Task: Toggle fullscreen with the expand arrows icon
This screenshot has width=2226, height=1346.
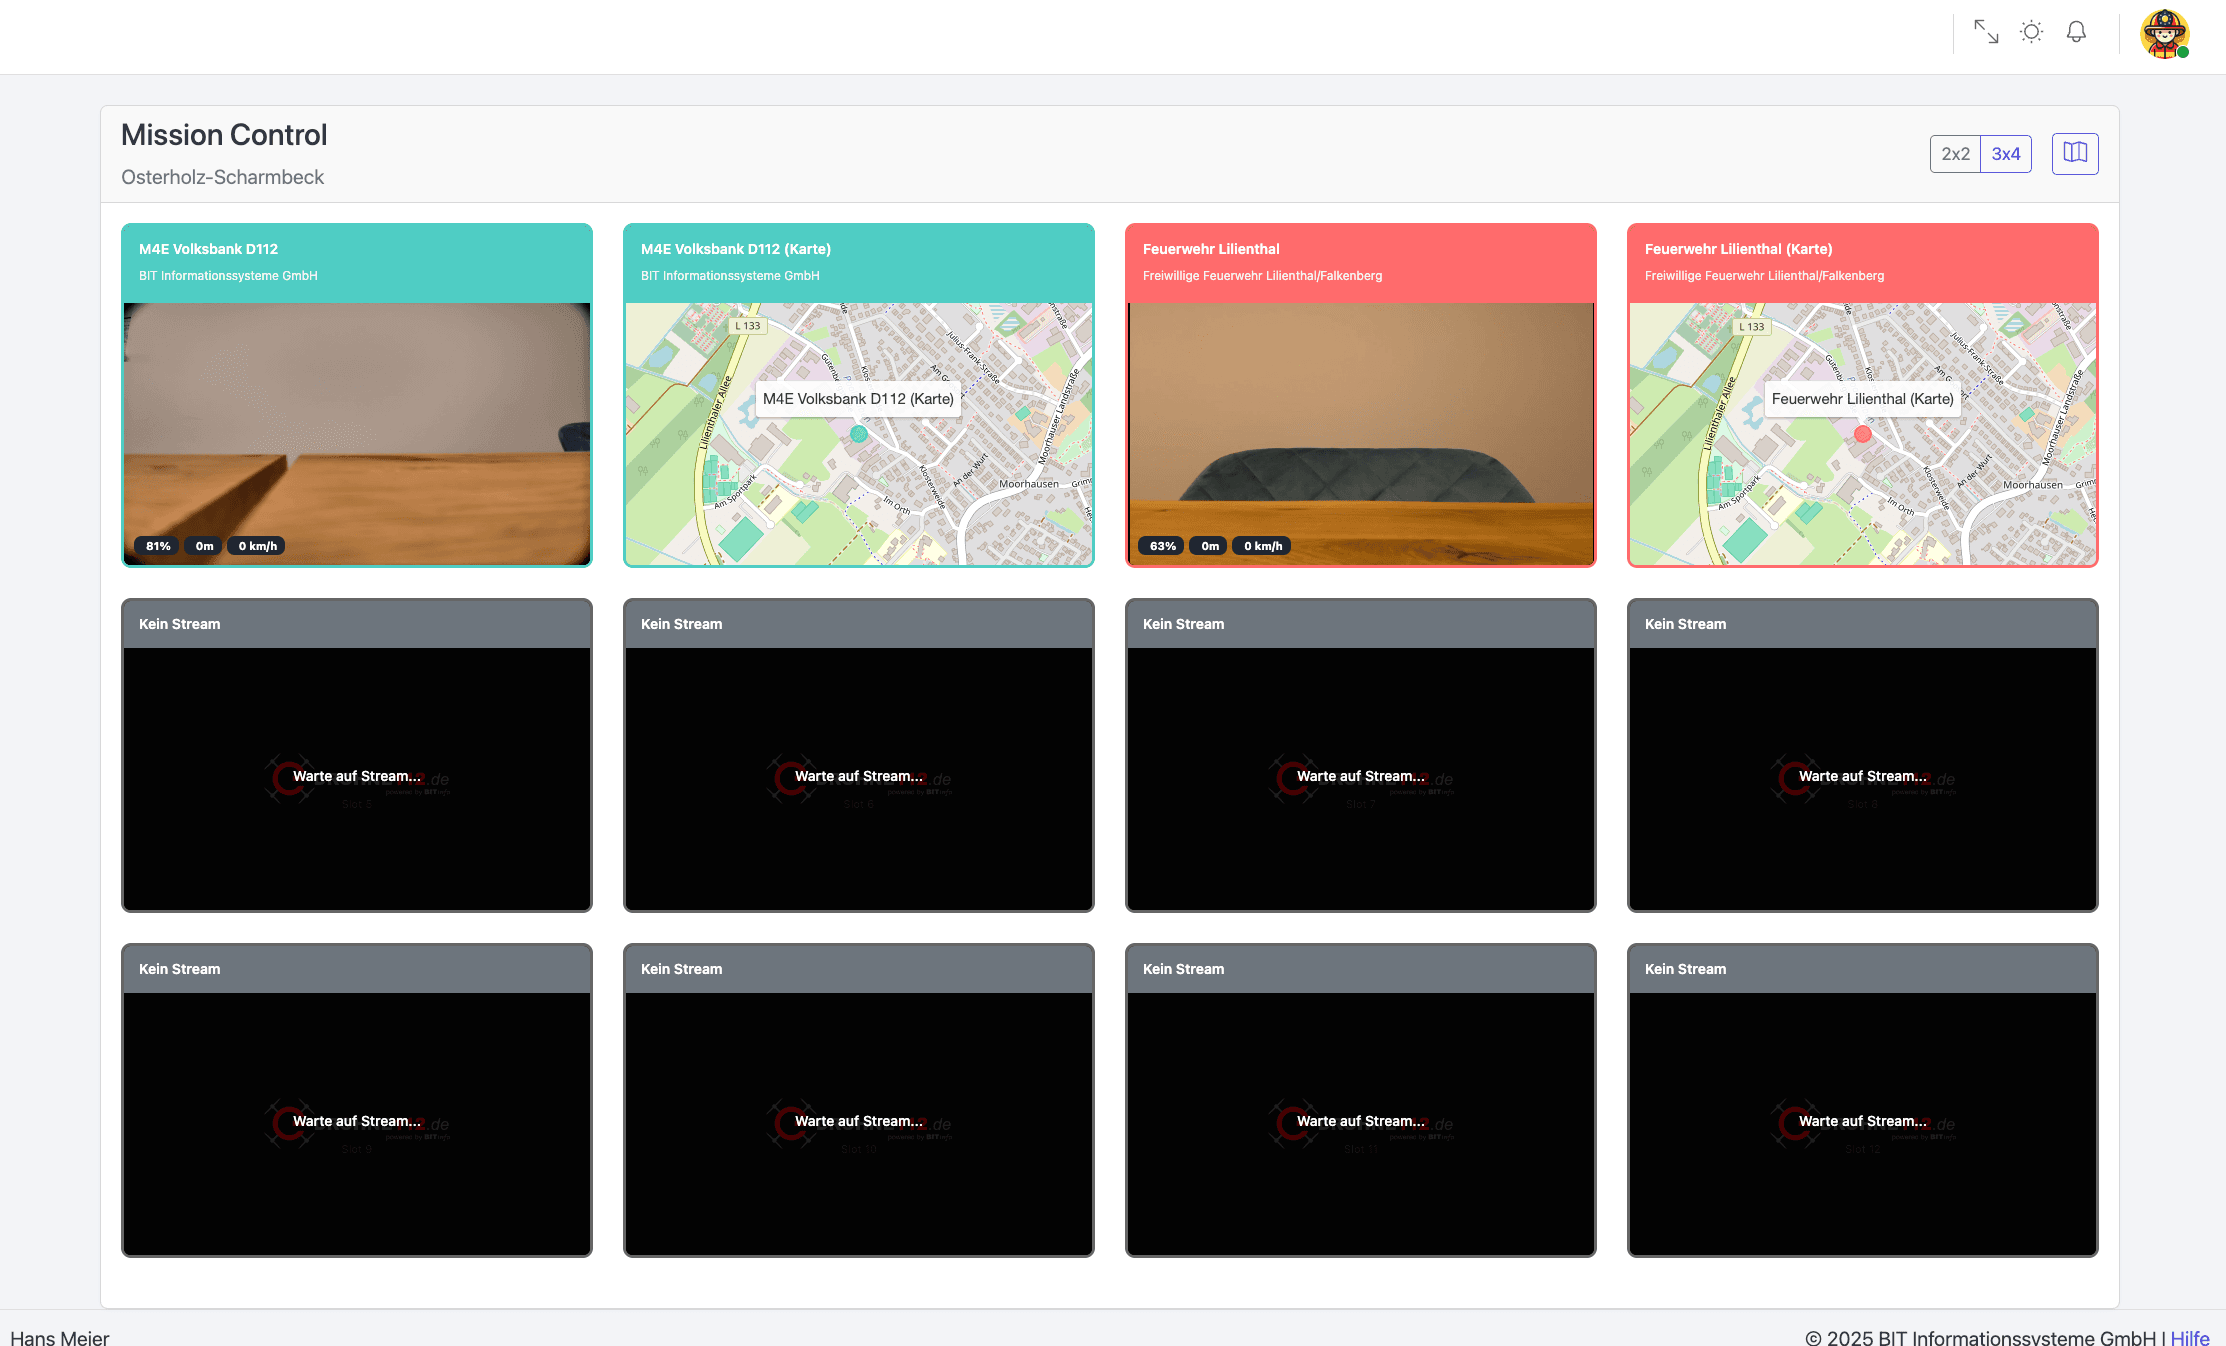Action: pos(1985,32)
